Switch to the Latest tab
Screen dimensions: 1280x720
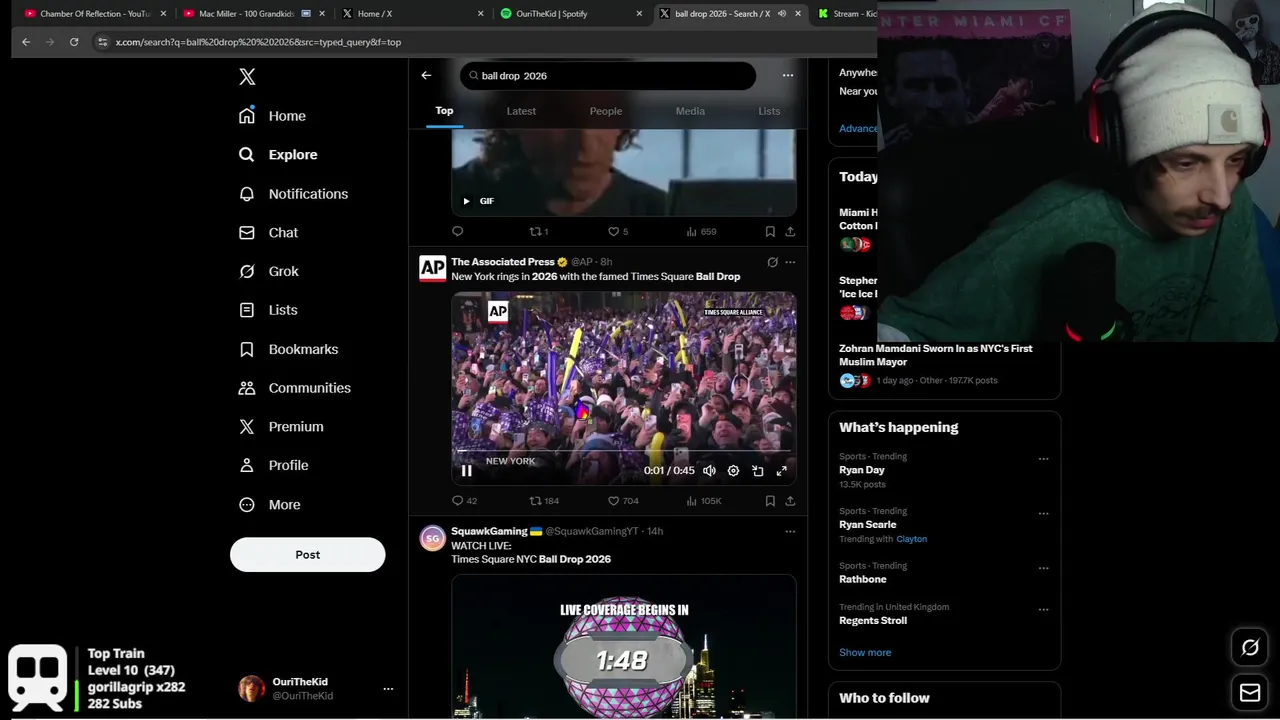point(521,111)
